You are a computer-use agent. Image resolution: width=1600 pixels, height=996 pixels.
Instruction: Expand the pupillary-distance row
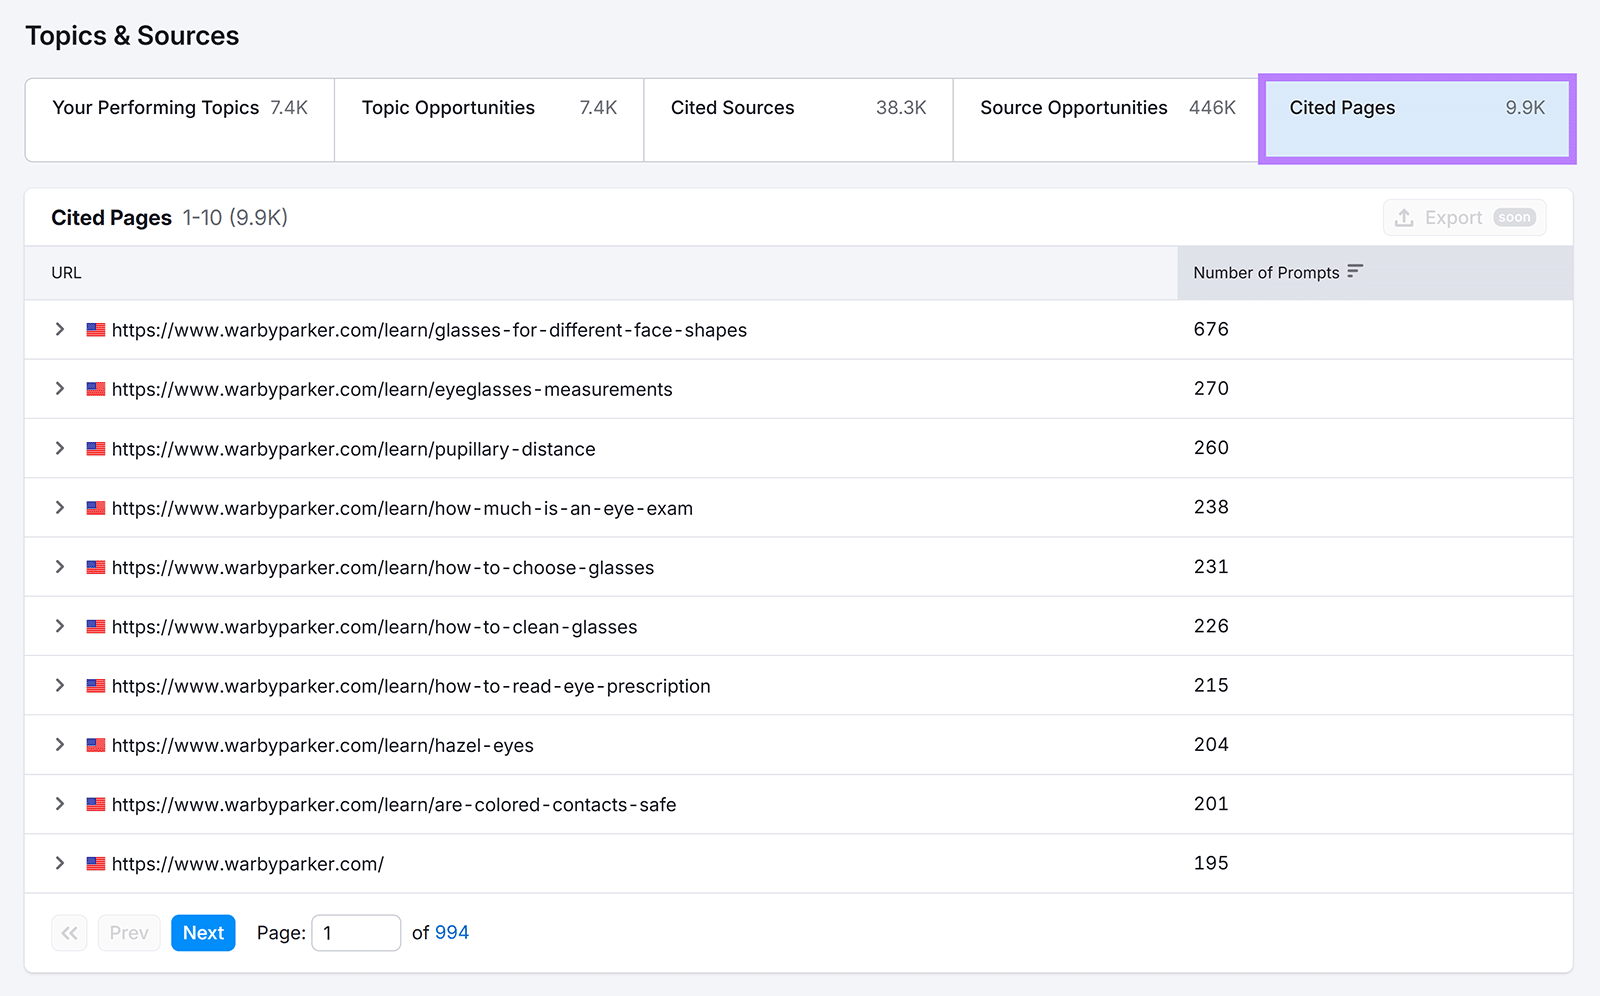click(x=59, y=448)
